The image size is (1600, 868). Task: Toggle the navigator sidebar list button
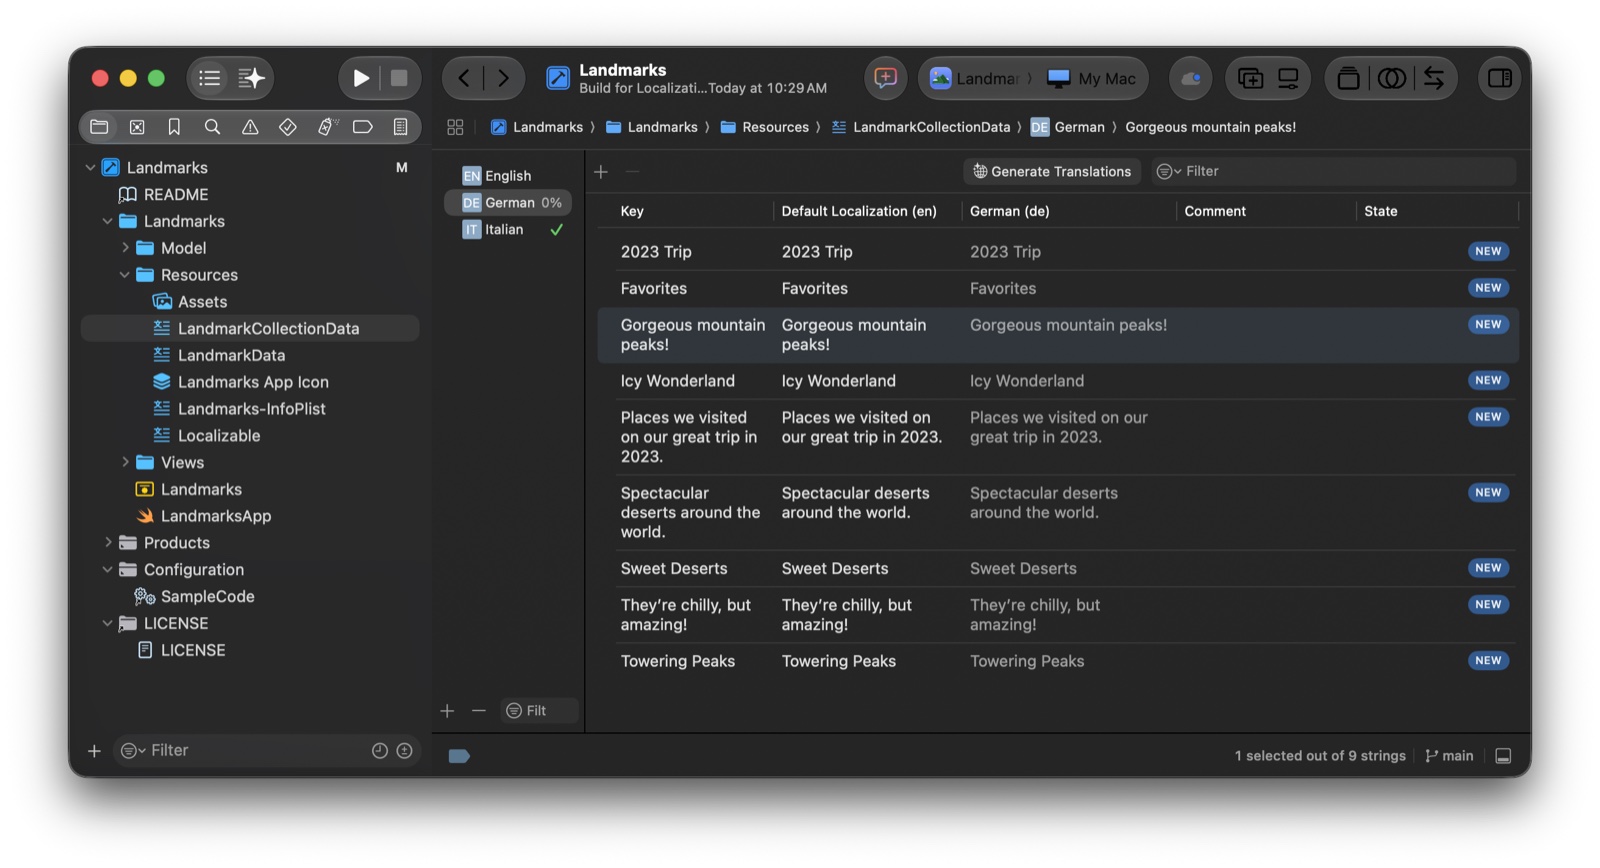[209, 78]
